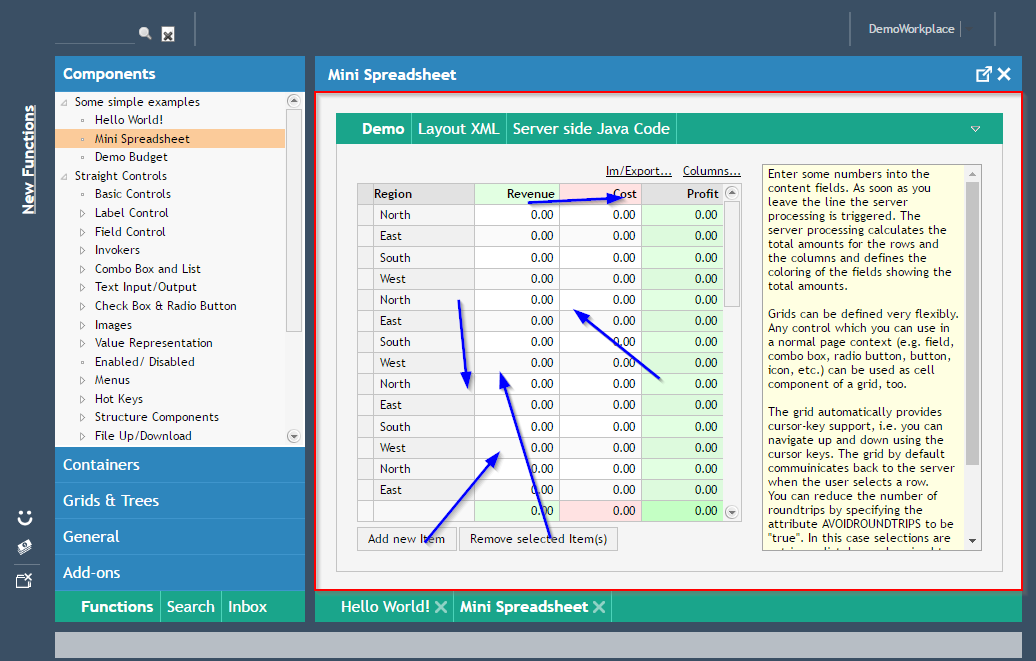1036x661 pixels.
Task: Open the Columns... link
Action: pos(711,171)
